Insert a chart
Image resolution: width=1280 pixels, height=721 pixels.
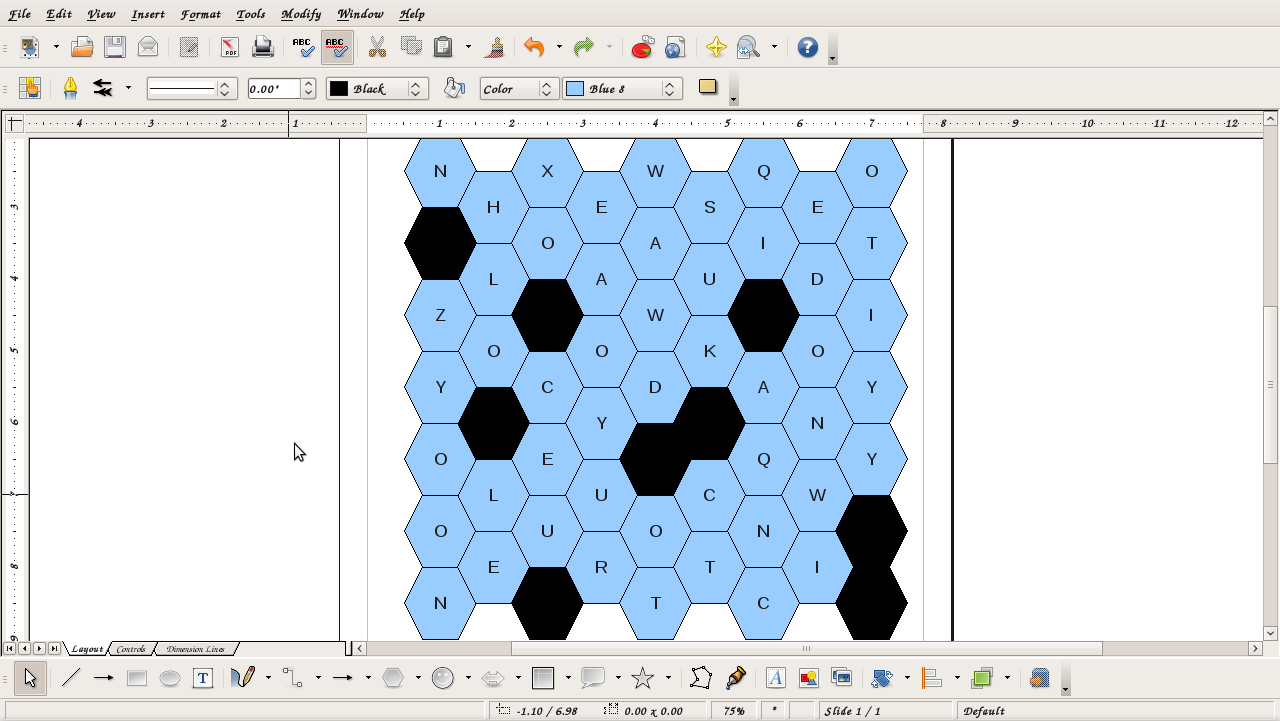tap(642, 47)
